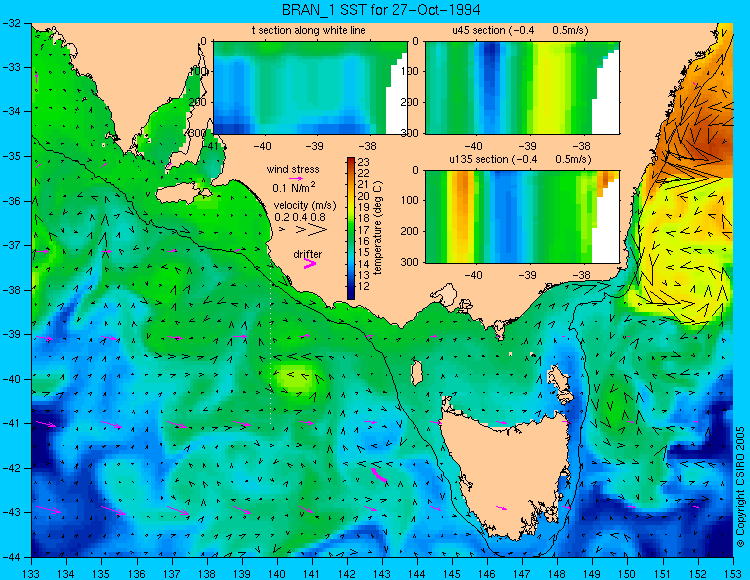Image resolution: width=750 pixels, height=580 pixels.
Task: Click the "drifter" legend label
Action: pyautogui.click(x=308, y=254)
